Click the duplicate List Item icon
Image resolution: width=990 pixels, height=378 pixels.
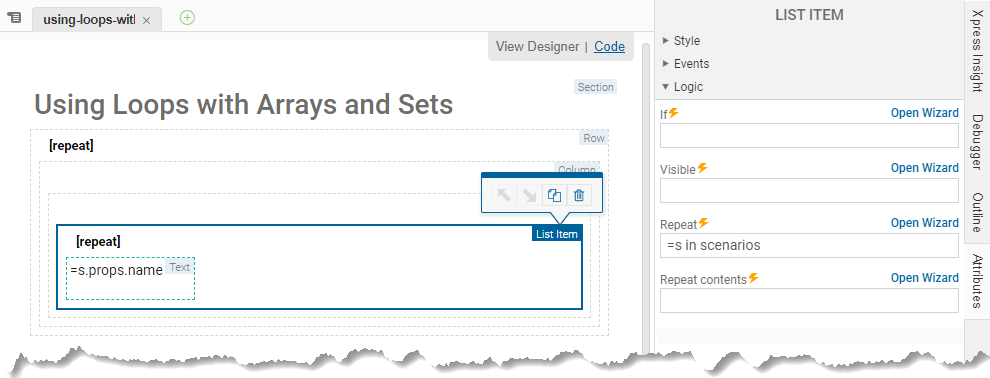(x=554, y=196)
